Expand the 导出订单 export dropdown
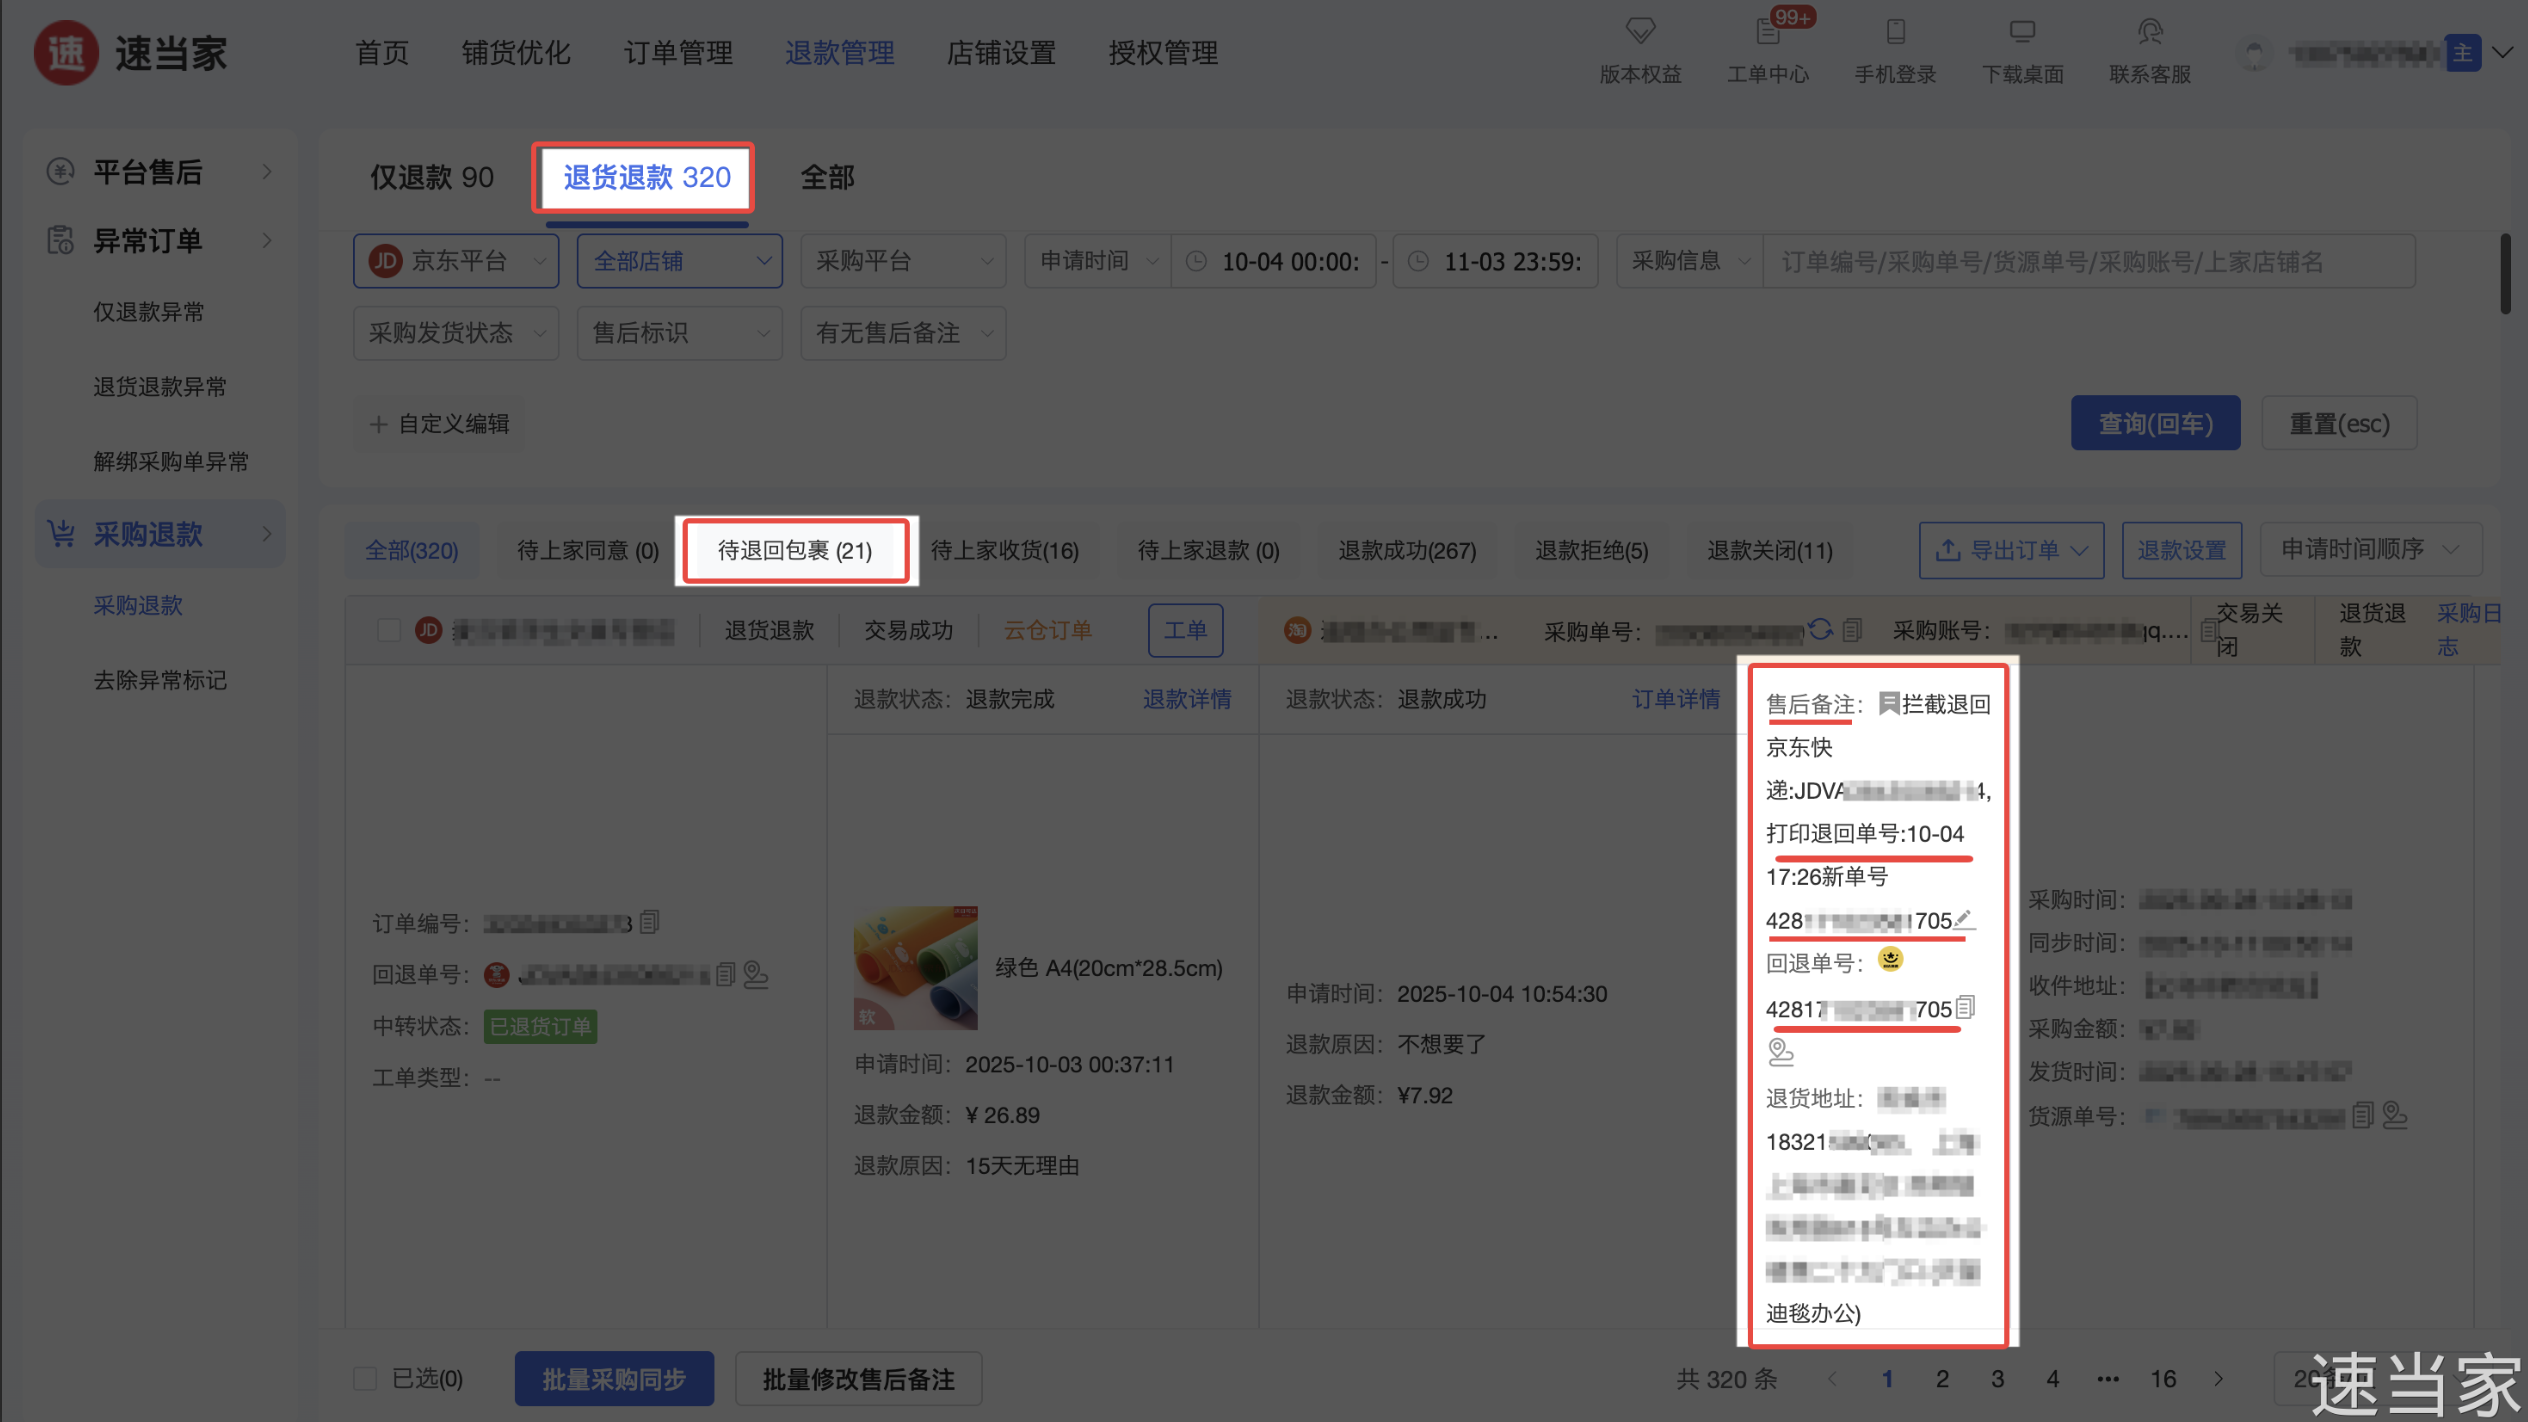Image resolution: width=2528 pixels, height=1422 pixels. click(x=2011, y=550)
